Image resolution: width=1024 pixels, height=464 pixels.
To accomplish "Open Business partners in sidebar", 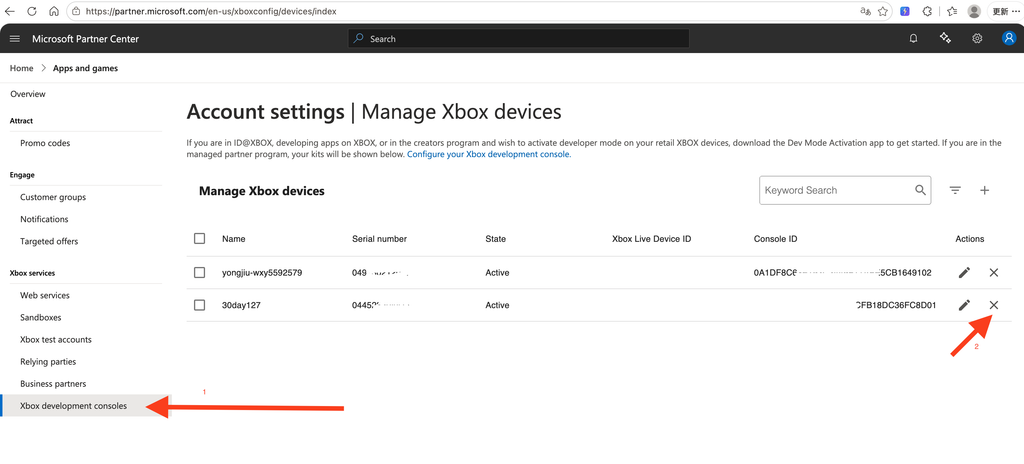I will click(53, 384).
